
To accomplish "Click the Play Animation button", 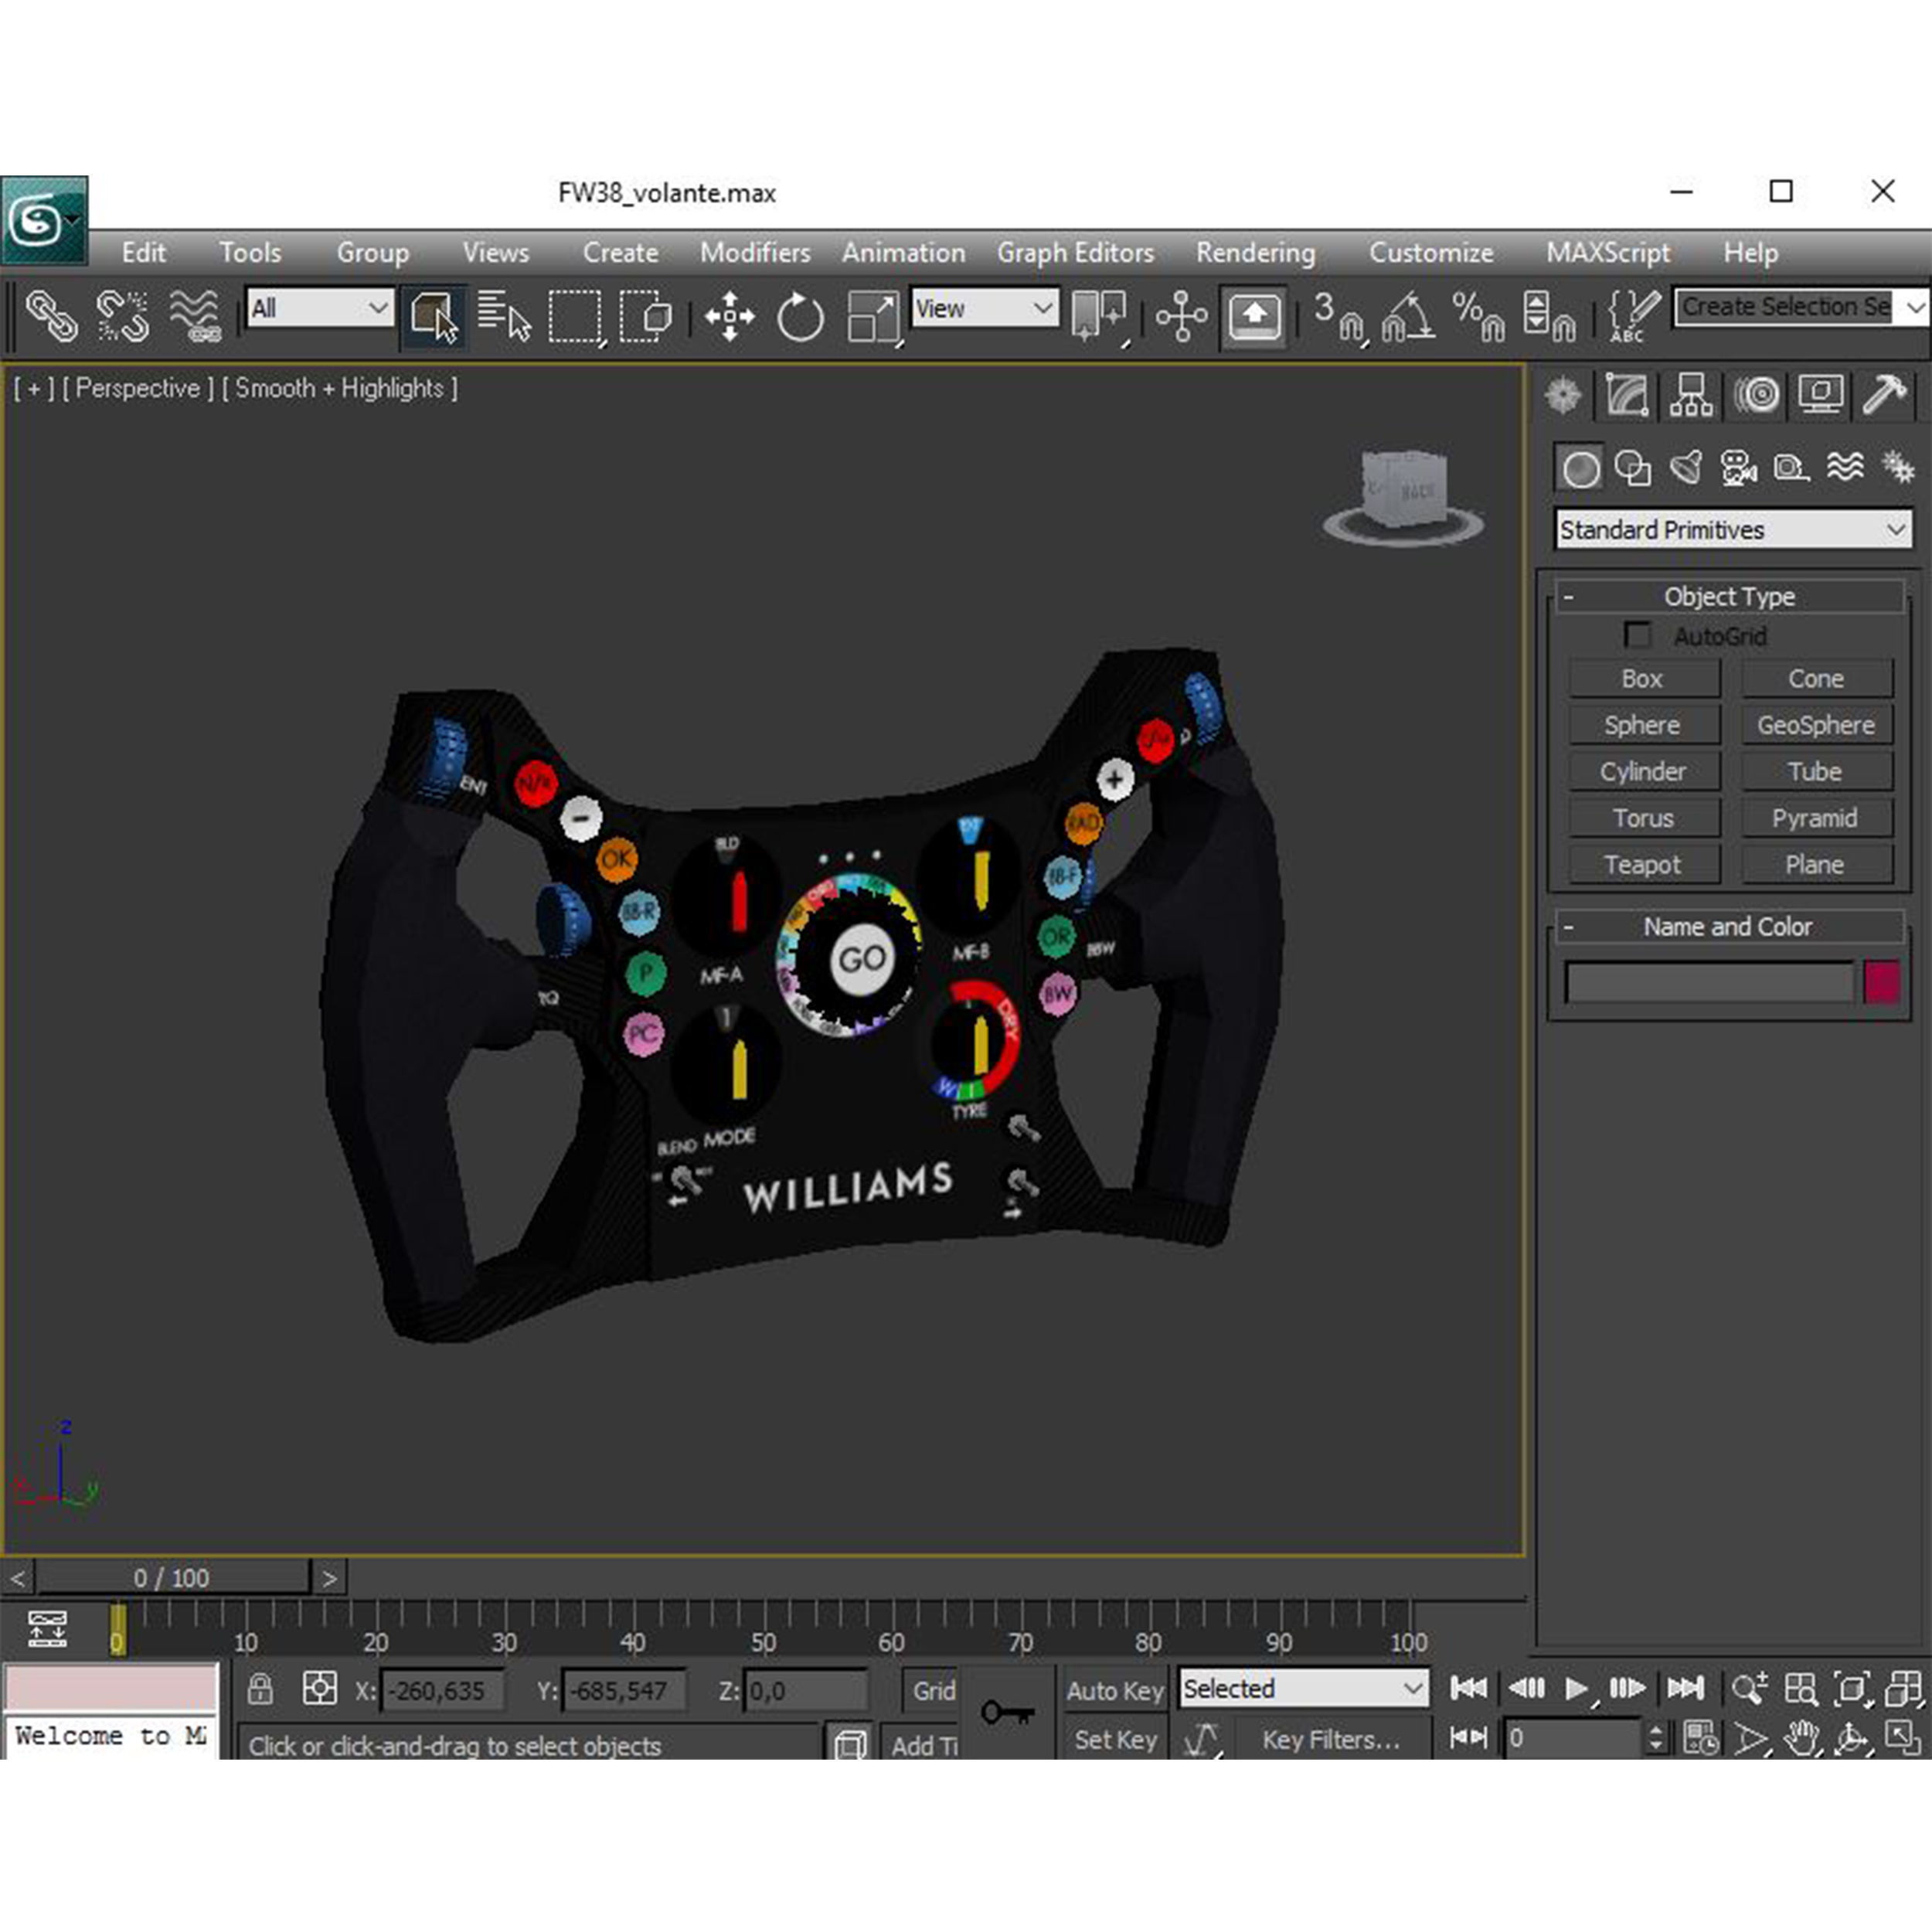I will [x=1577, y=1689].
